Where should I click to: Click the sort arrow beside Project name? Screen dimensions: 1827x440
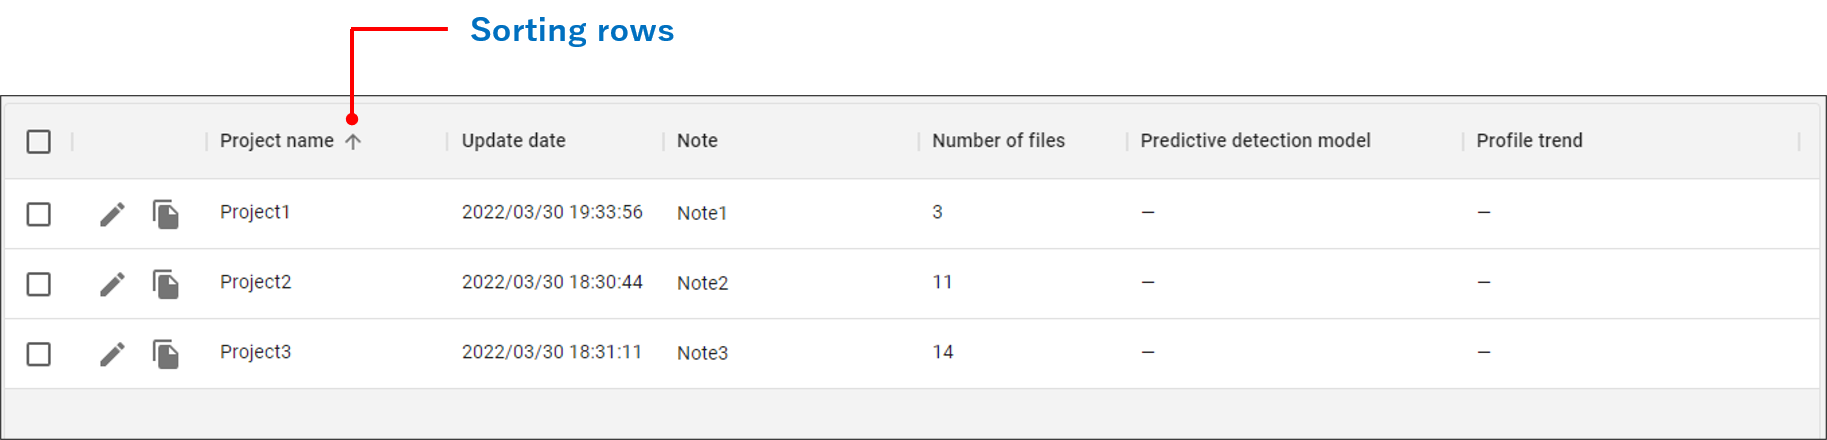[x=353, y=142]
